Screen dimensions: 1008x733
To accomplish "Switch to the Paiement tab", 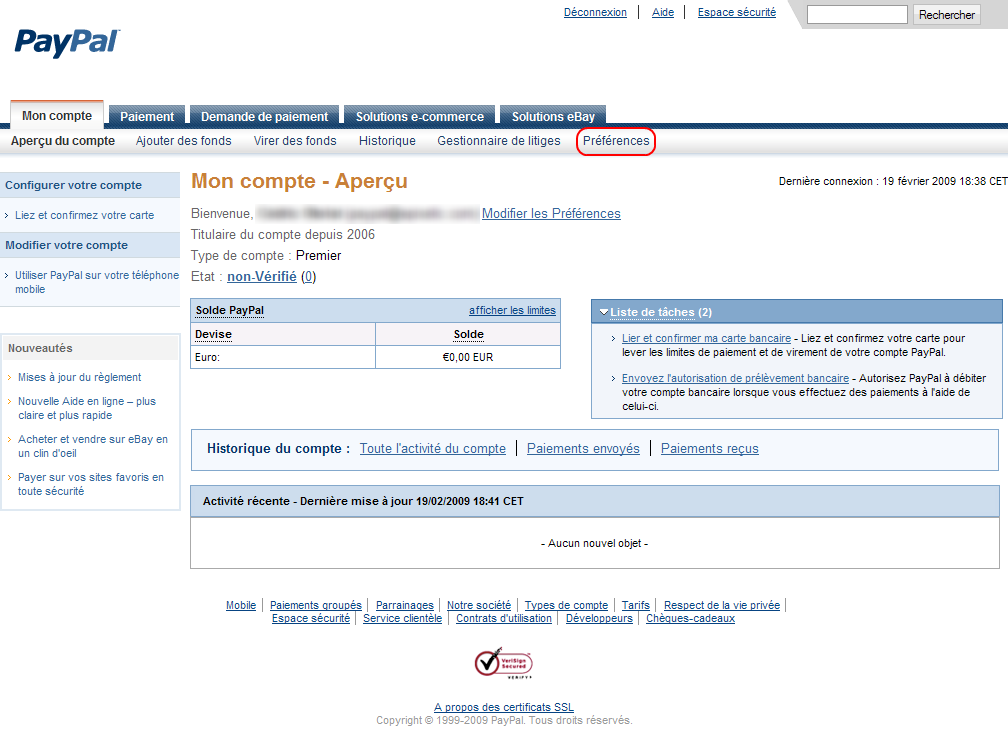I will click(147, 116).
